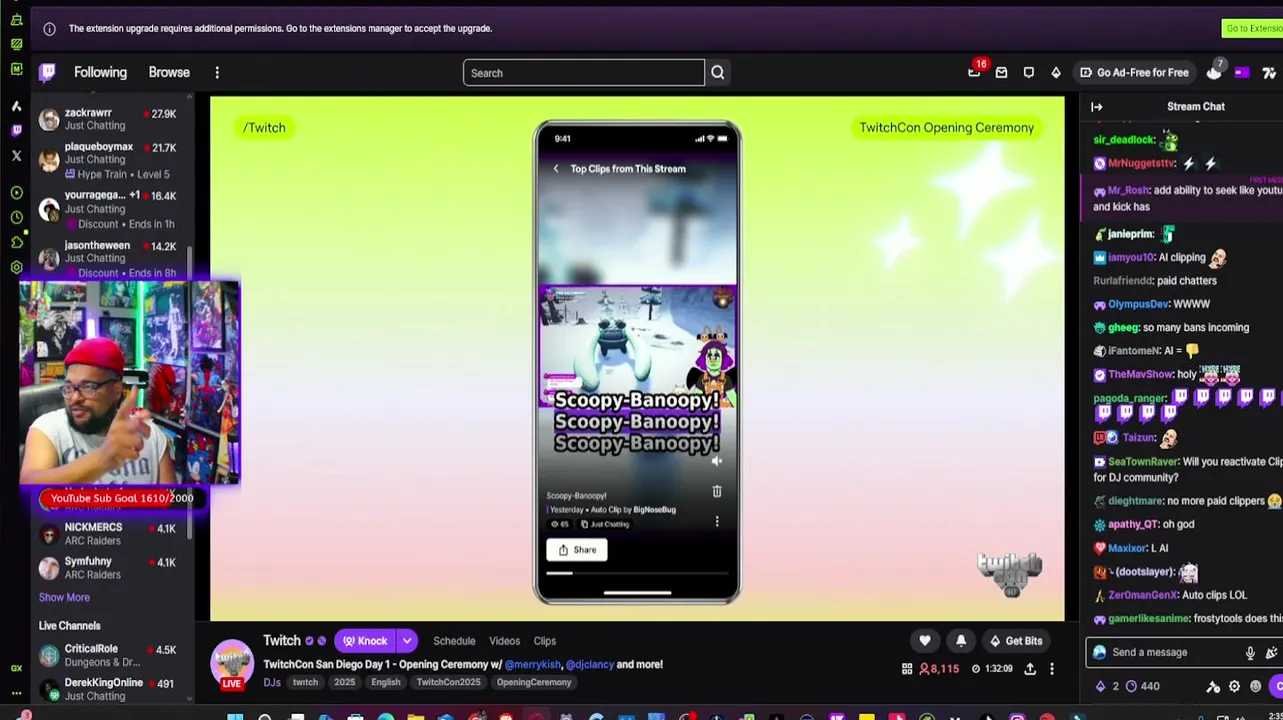Open the channel Clips tab
This screenshot has height=720, width=1283.
(x=544, y=641)
